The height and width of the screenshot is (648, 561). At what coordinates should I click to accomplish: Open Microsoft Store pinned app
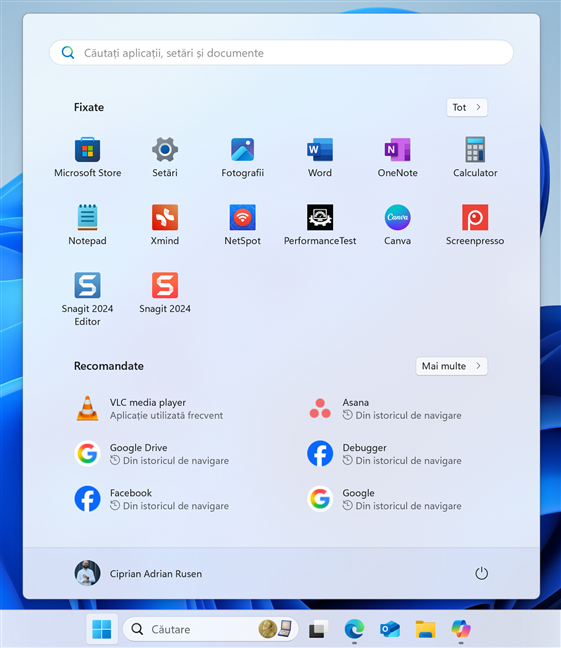(x=88, y=157)
